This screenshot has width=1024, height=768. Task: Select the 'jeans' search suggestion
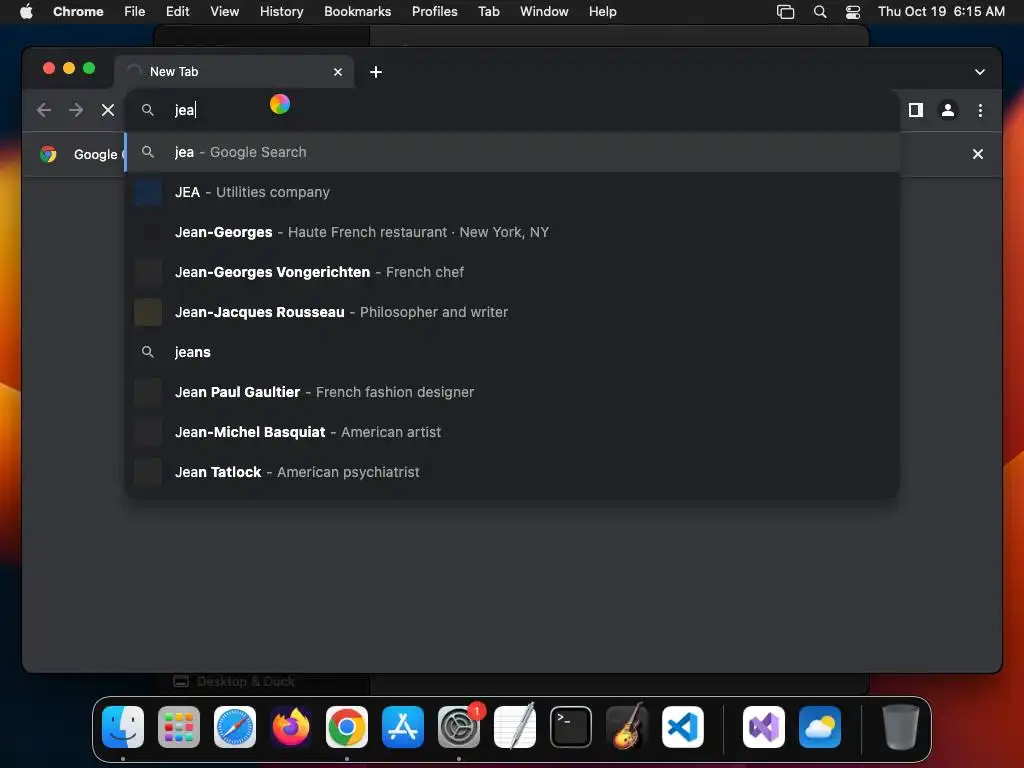pyautogui.click(x=513, y=352)
